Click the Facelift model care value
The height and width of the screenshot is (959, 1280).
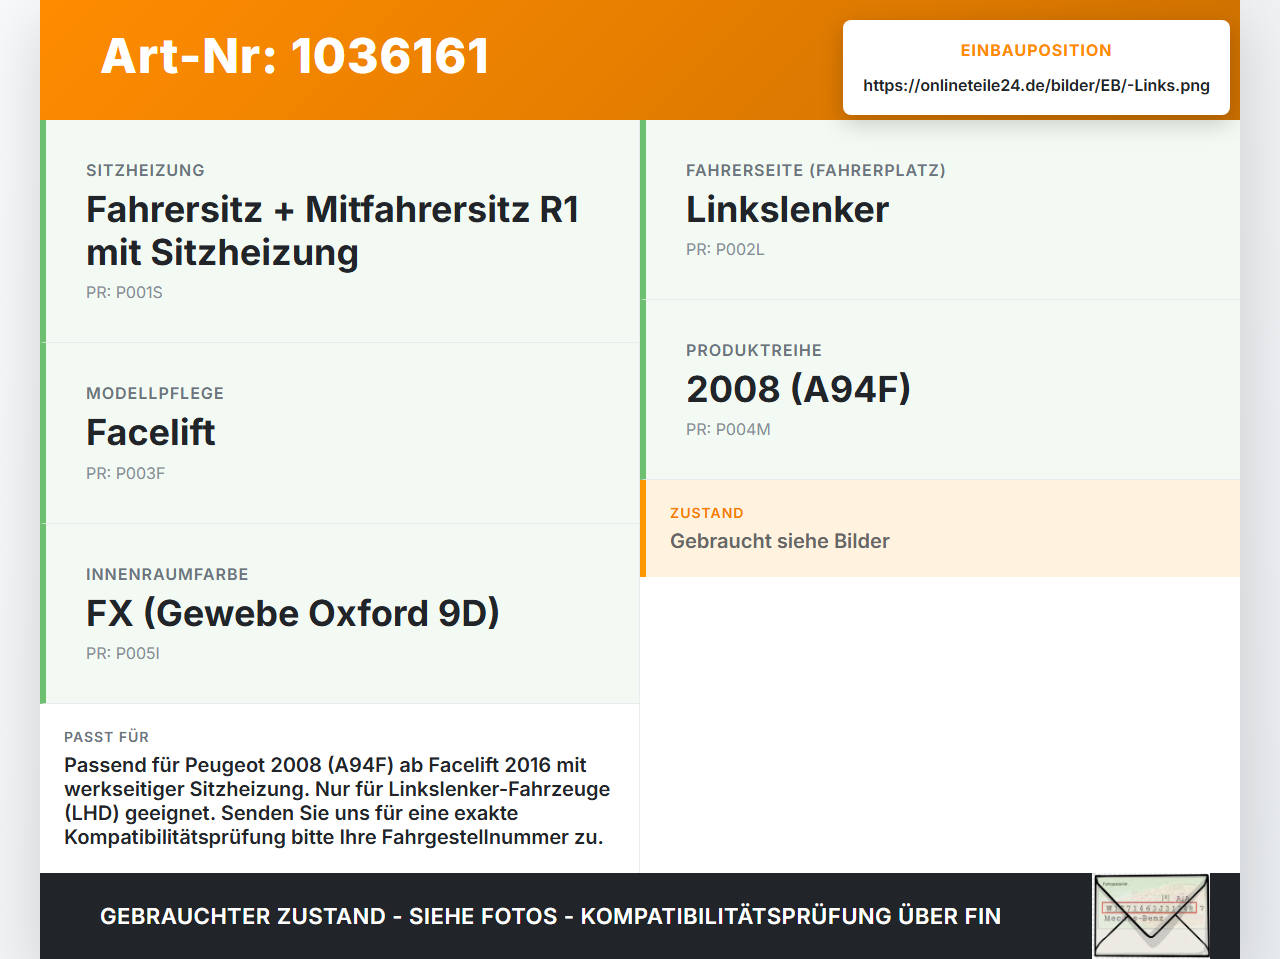151,432
